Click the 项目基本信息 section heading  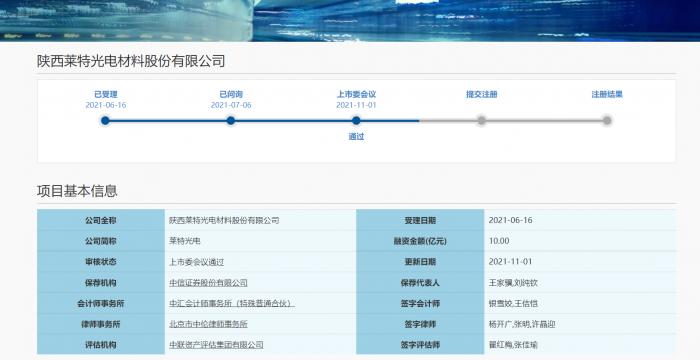click(x=77, y=191)
